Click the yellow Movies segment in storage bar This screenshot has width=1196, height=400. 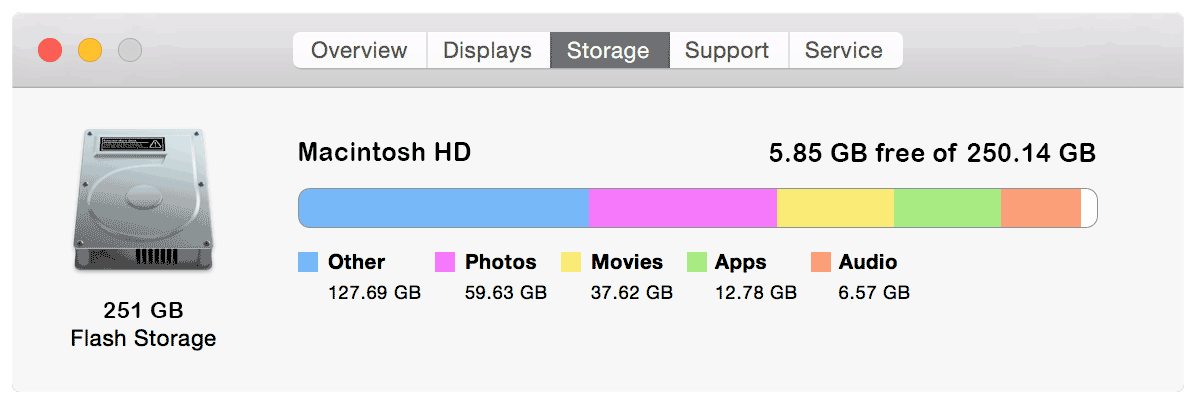835,208
